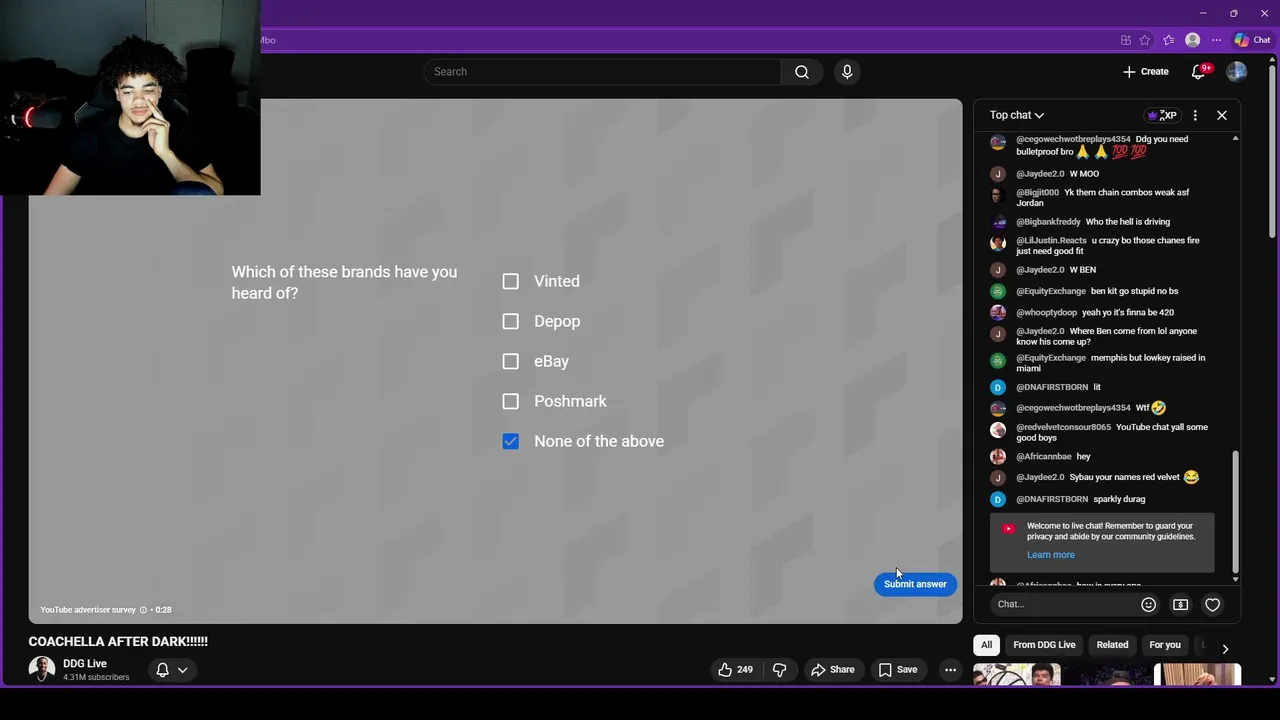Open the Copilot Chat sidebar button

(1252, 40)
